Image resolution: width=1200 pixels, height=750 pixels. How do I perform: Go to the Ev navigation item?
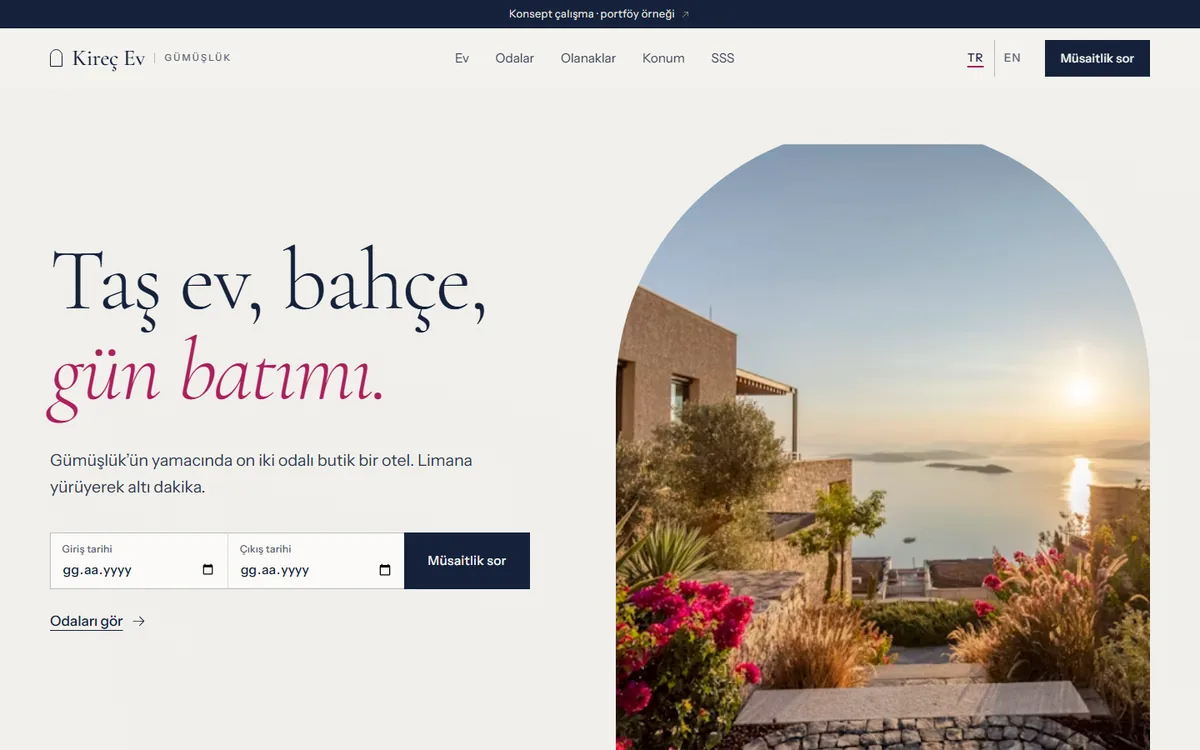point(462,58)
